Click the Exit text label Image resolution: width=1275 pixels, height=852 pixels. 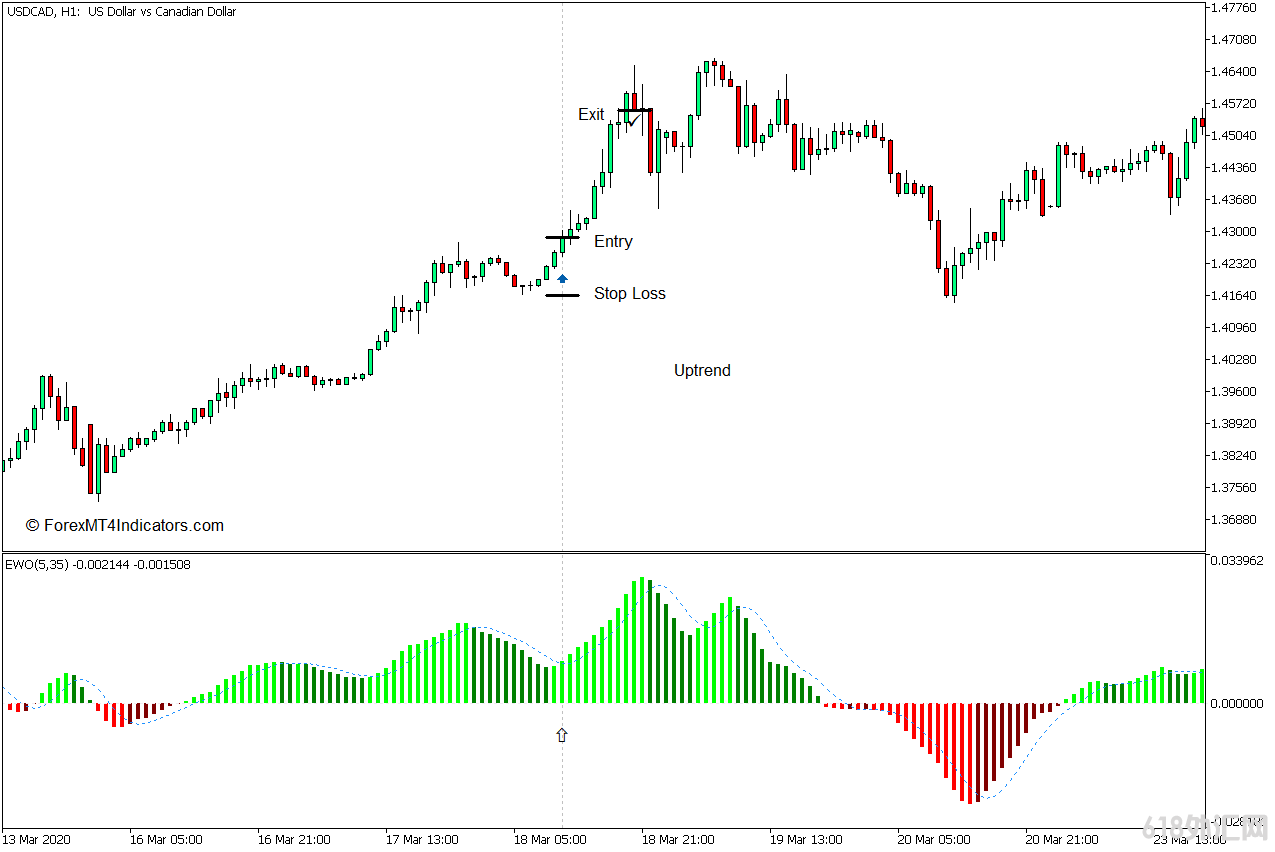(591, 115)
